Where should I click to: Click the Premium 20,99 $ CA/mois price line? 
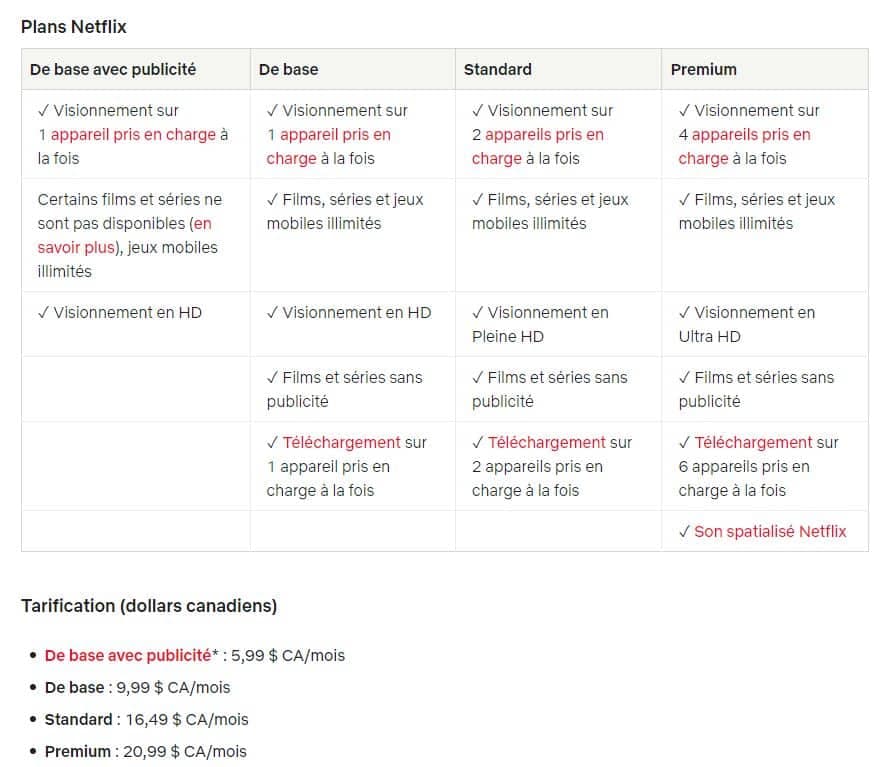tap(146, 751)
